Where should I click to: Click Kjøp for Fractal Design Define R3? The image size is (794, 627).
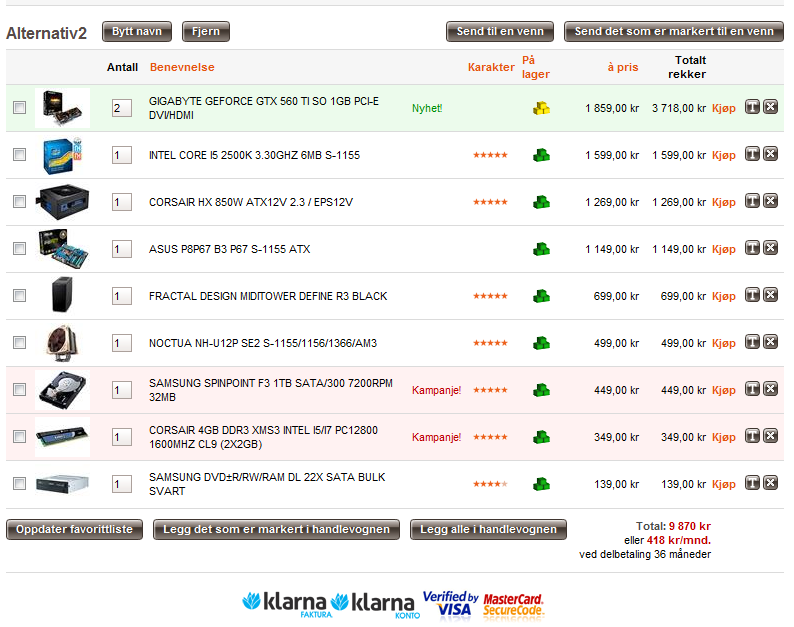(x=724, y=296)
